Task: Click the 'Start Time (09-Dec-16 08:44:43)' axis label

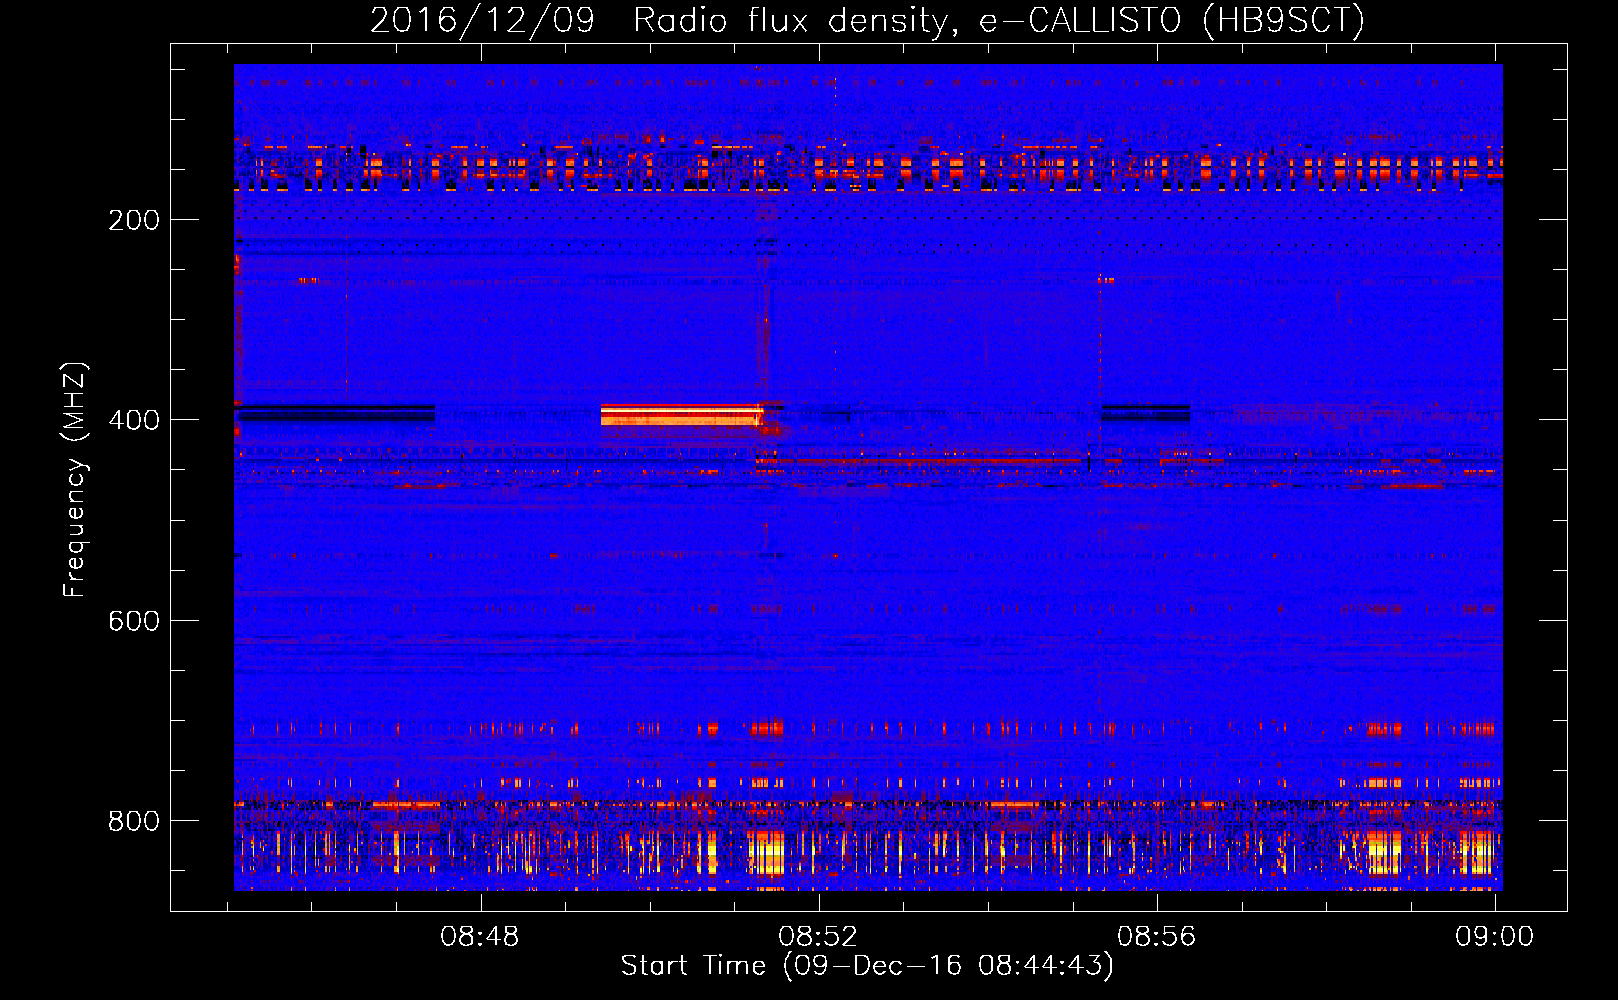Action: [867, 966]
